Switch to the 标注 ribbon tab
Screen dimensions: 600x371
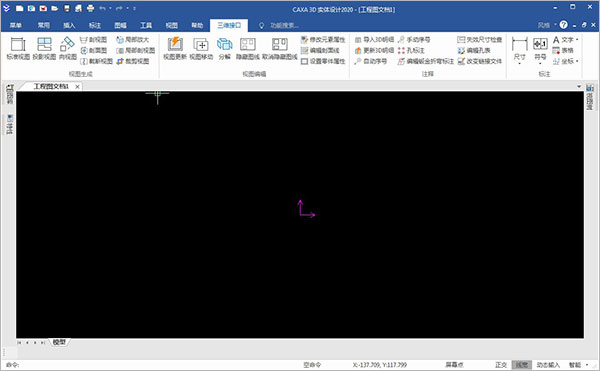click(x=95, y=25)
